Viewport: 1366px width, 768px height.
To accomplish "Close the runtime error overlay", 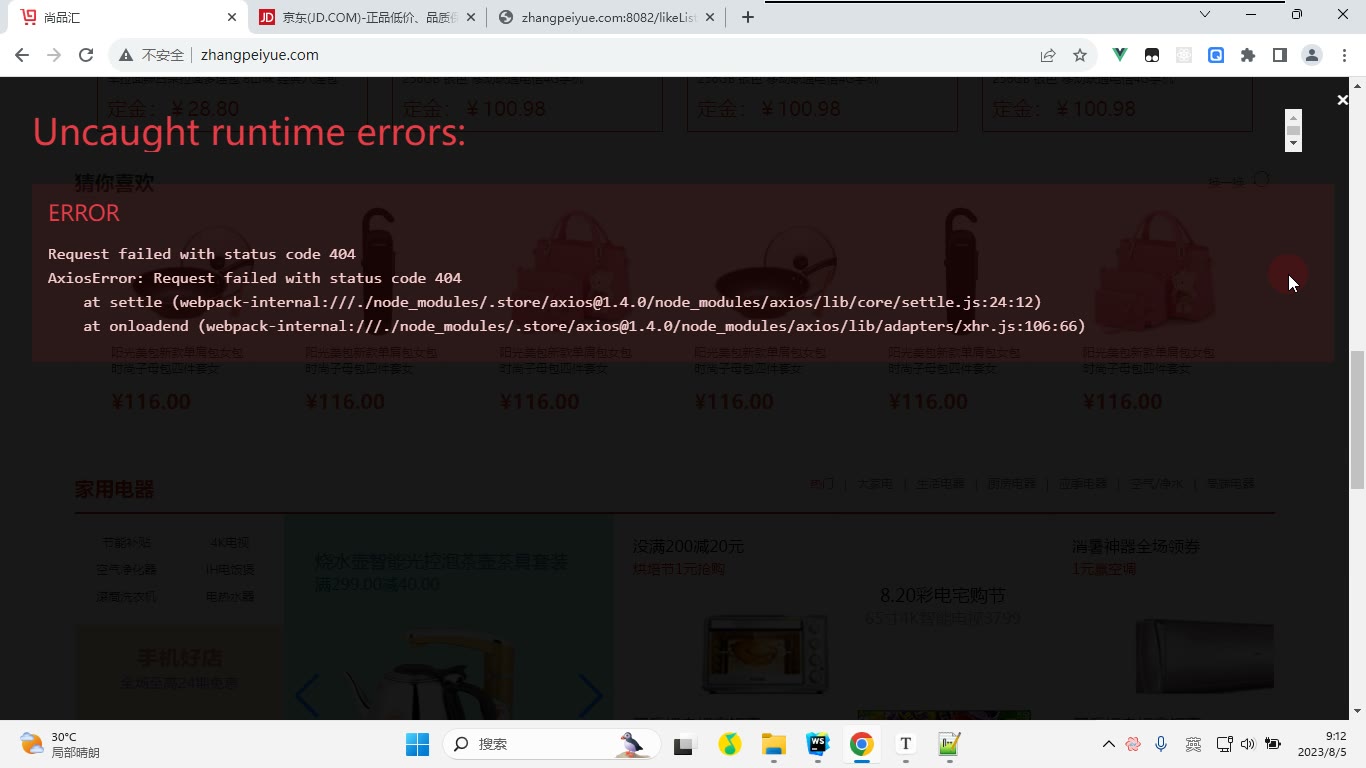I will click(1342, 100).
